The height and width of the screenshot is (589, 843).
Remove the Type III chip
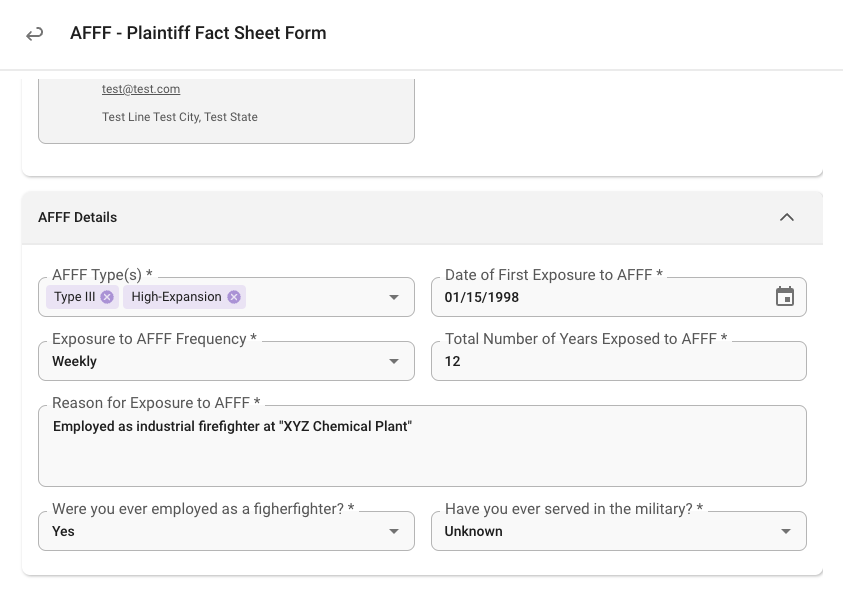pos(107,297)
